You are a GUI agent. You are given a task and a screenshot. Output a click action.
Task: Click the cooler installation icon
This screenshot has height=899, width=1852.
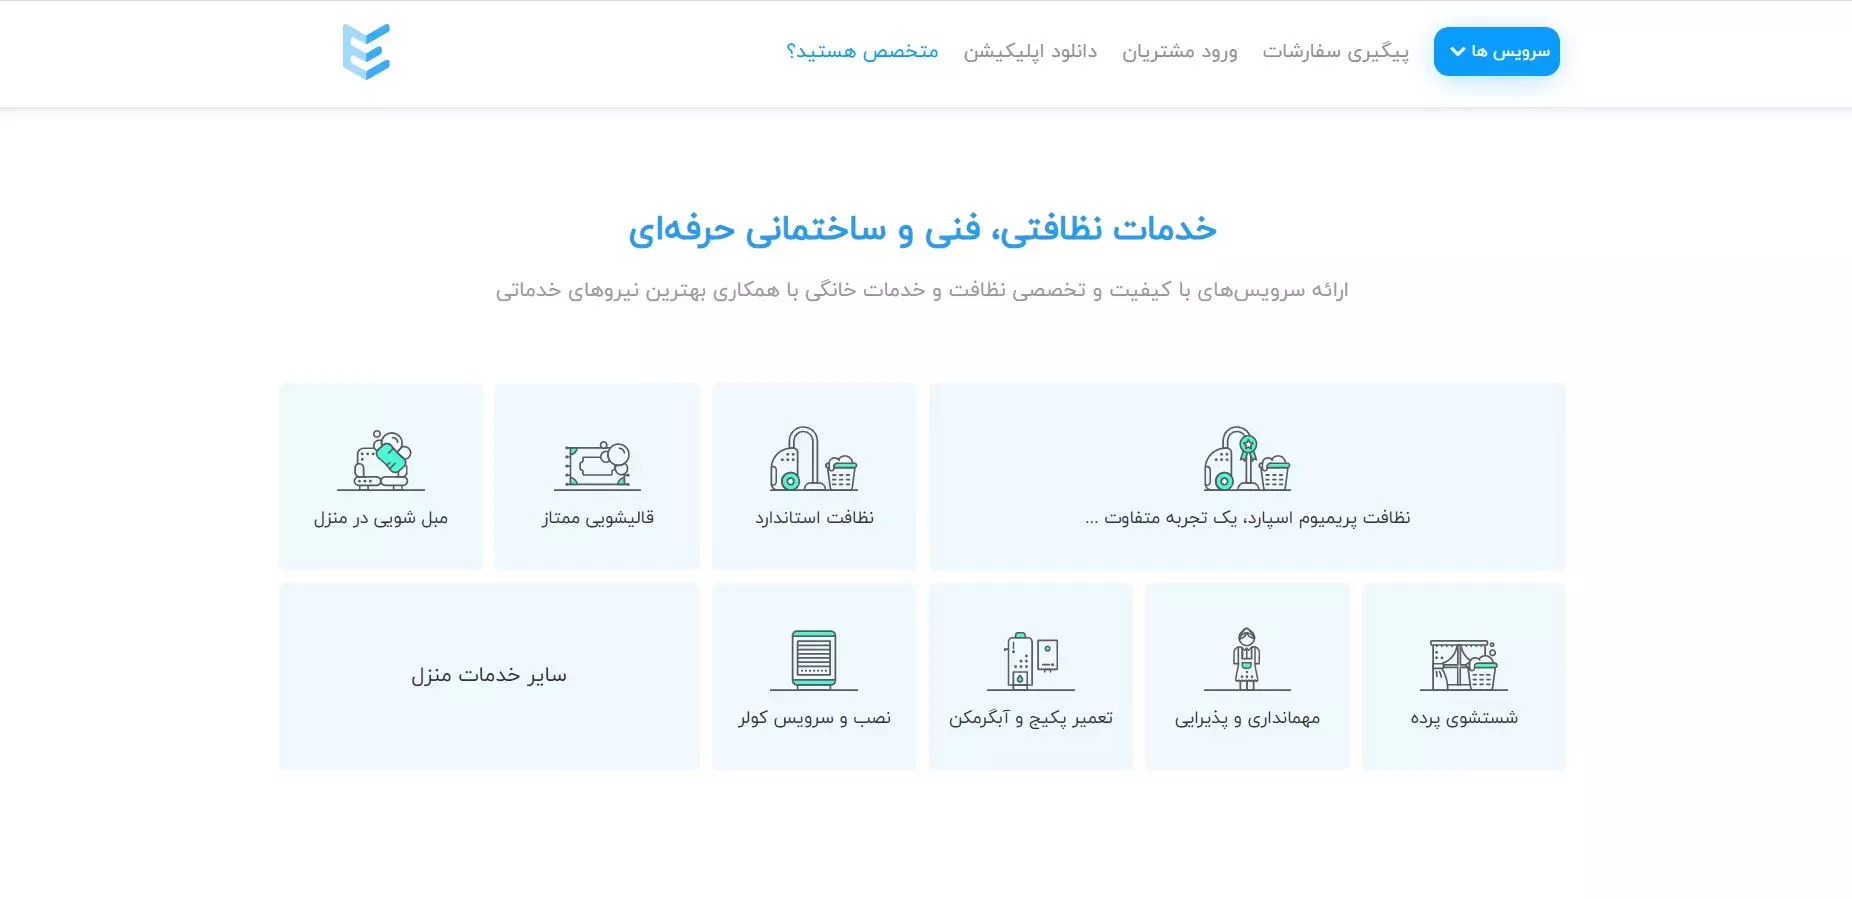(813, 659)
